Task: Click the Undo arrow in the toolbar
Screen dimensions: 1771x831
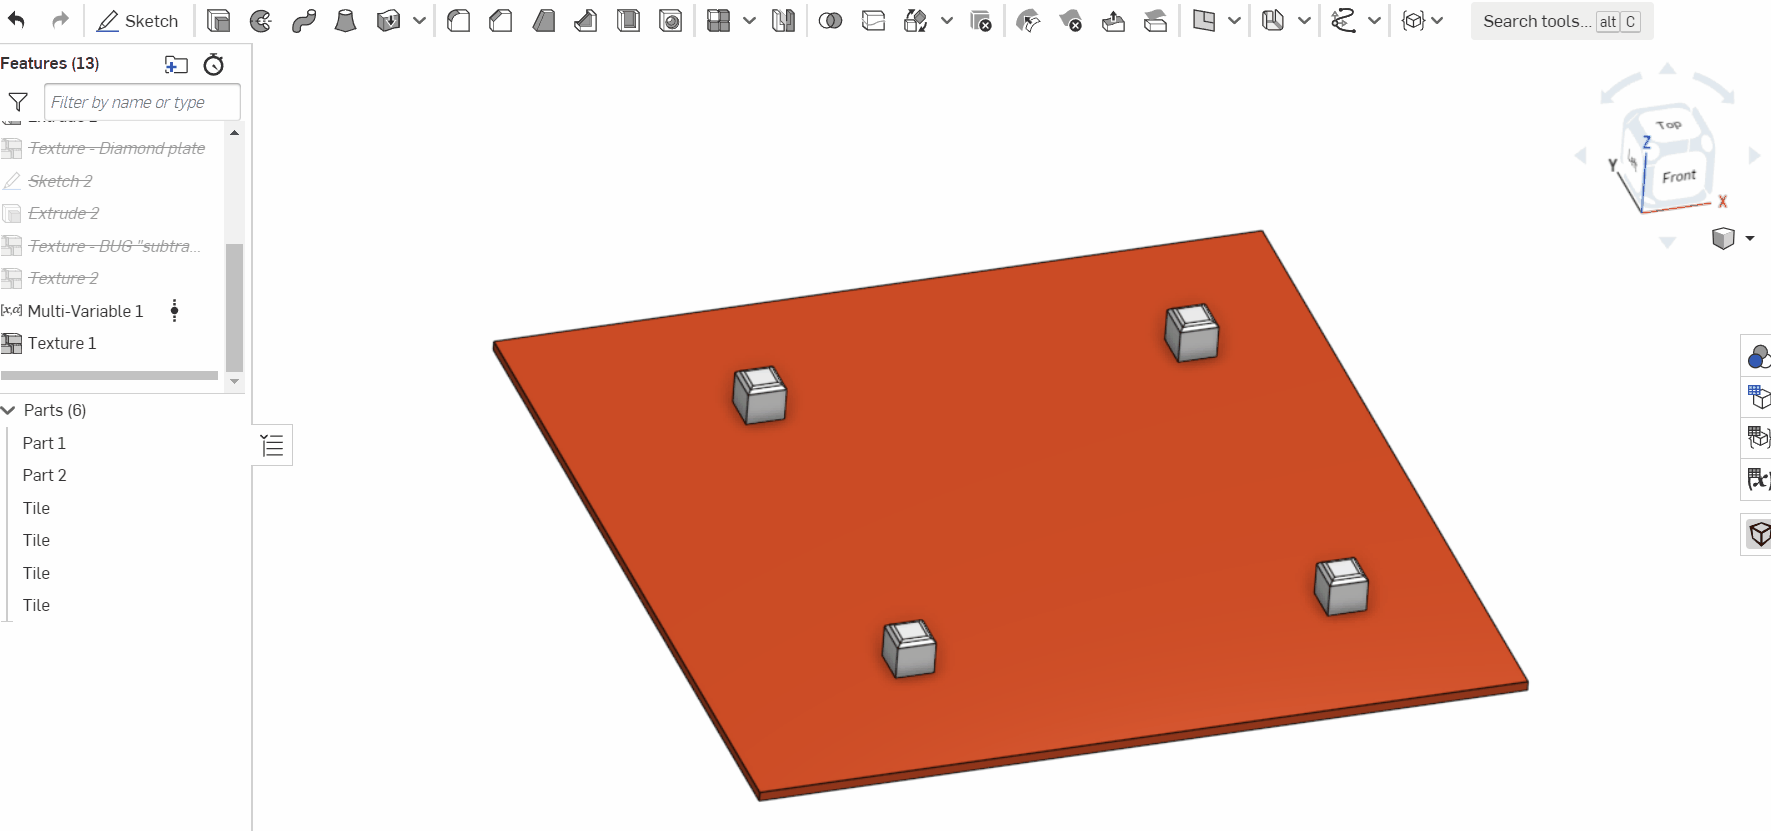Action: pyautogui.click(x=16, y=20)
